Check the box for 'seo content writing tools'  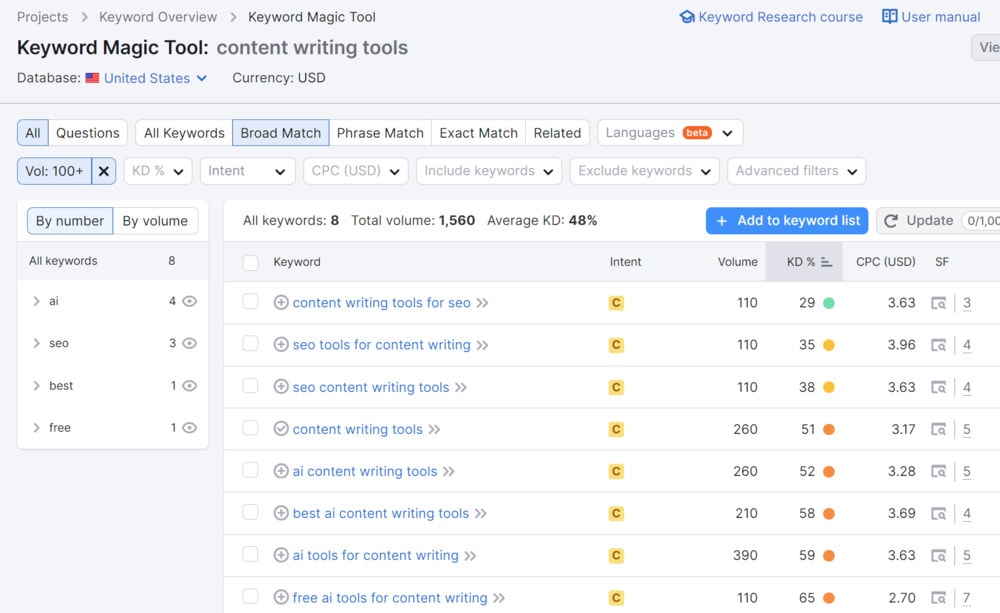click(250, 386)
